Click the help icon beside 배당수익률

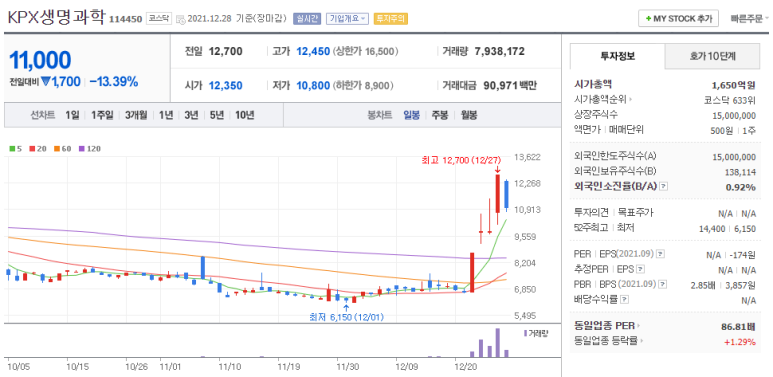[x=625, y=299]
